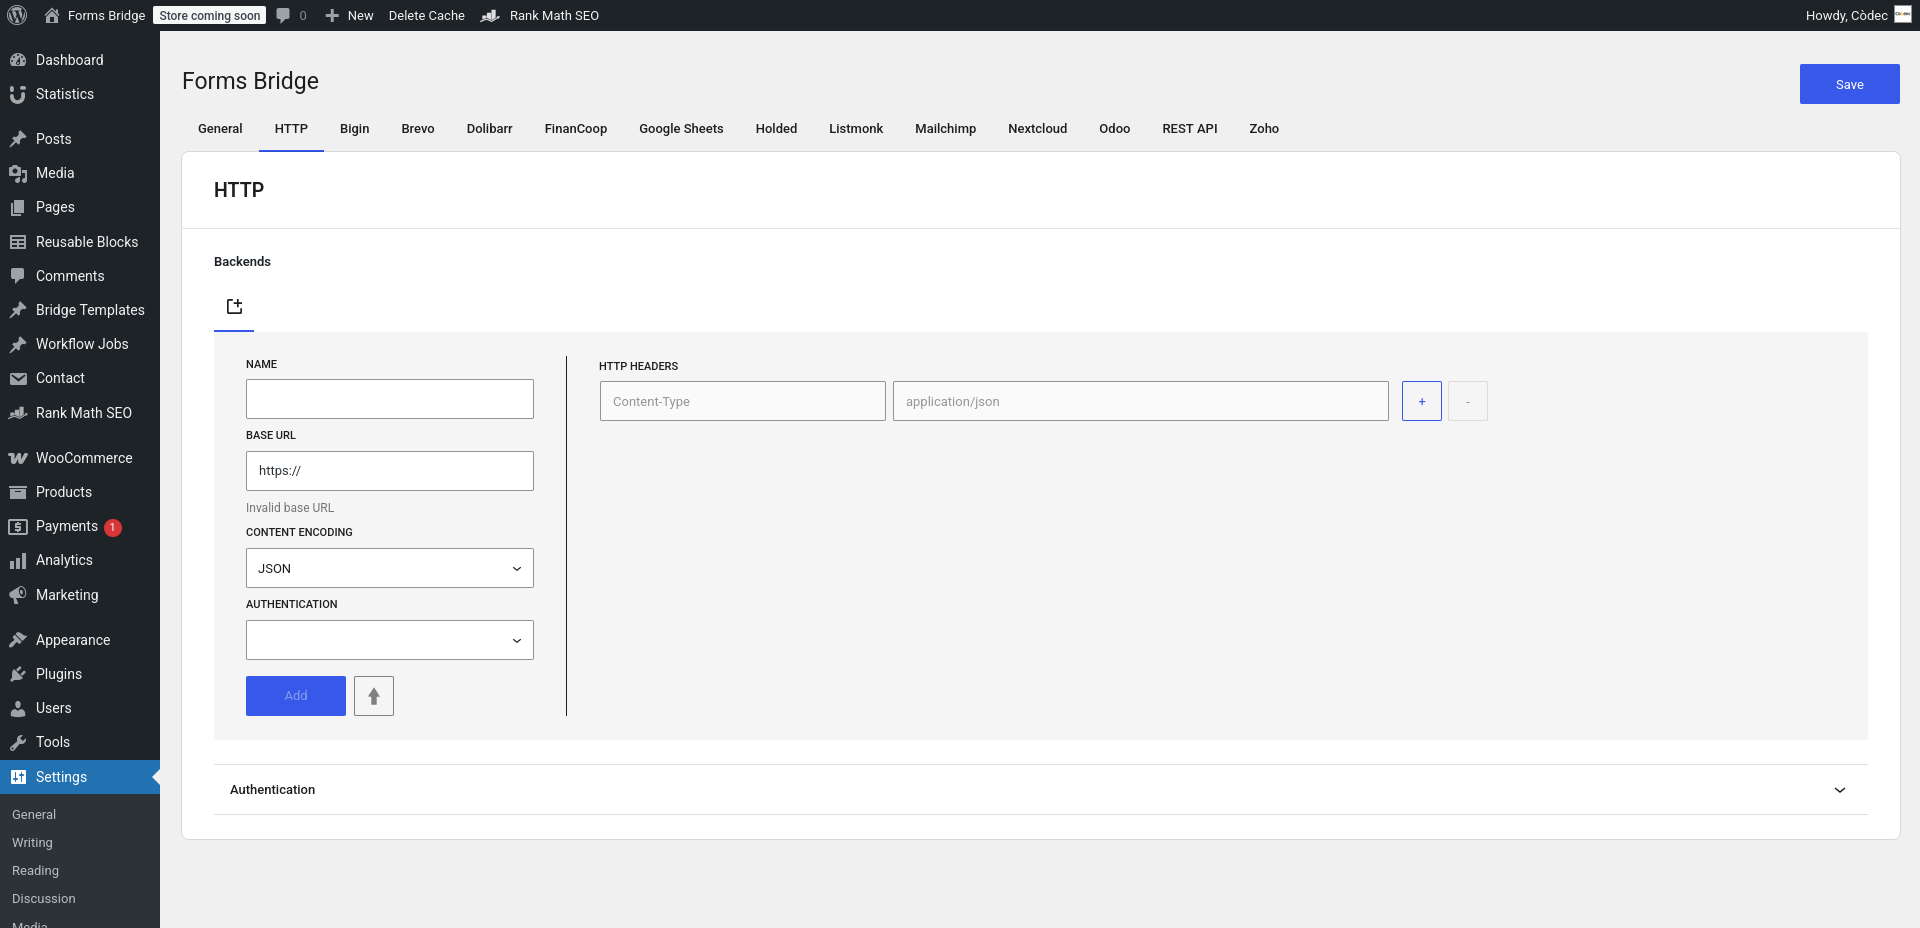Open Discussion settings submenu link
1920x928 pixels.
pos(44,899)
